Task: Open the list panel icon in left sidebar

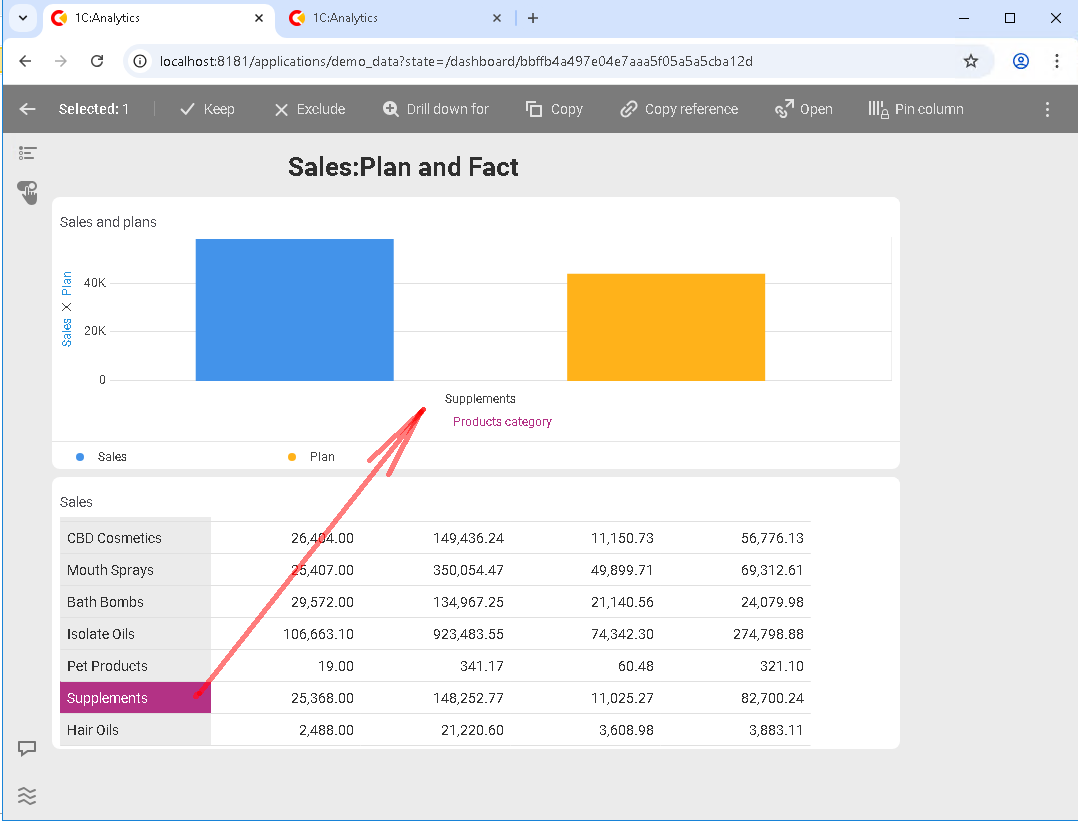Action: 28,153
